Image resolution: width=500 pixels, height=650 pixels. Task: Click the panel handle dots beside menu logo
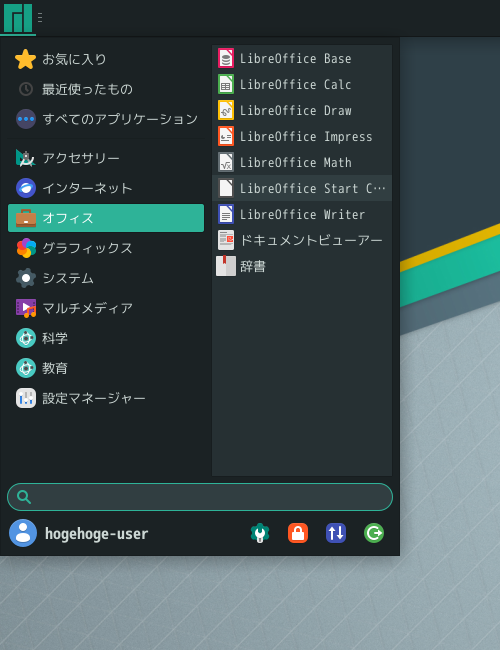coord(40,17)
